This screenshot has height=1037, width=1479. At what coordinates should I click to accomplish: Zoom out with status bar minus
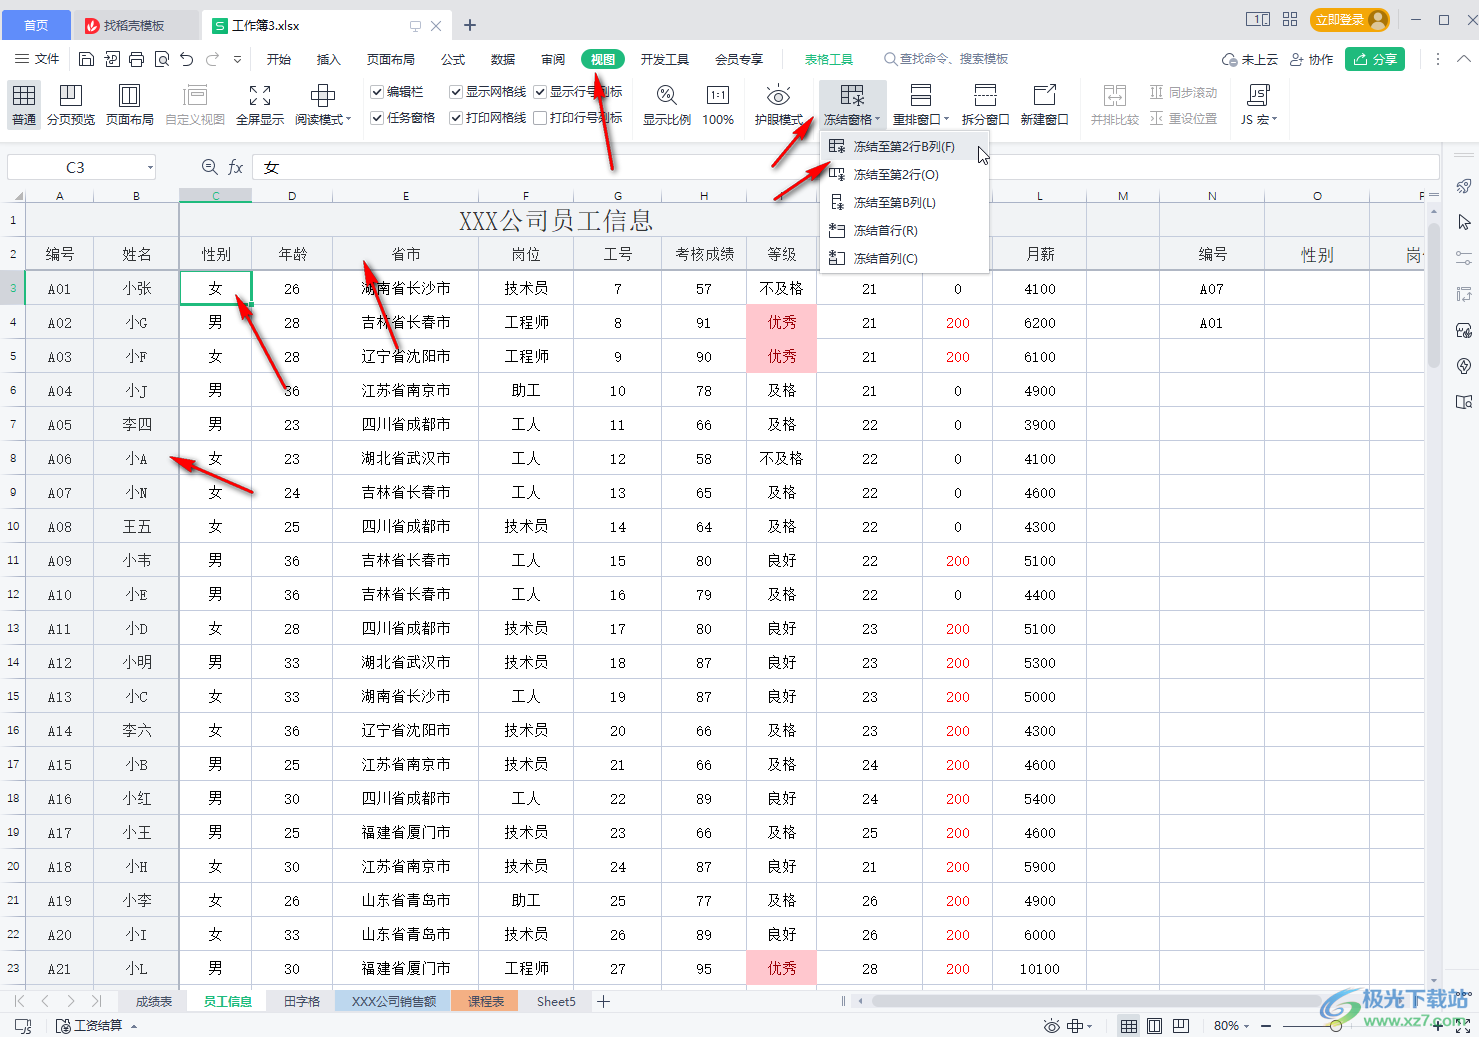coord(1266,1026)
